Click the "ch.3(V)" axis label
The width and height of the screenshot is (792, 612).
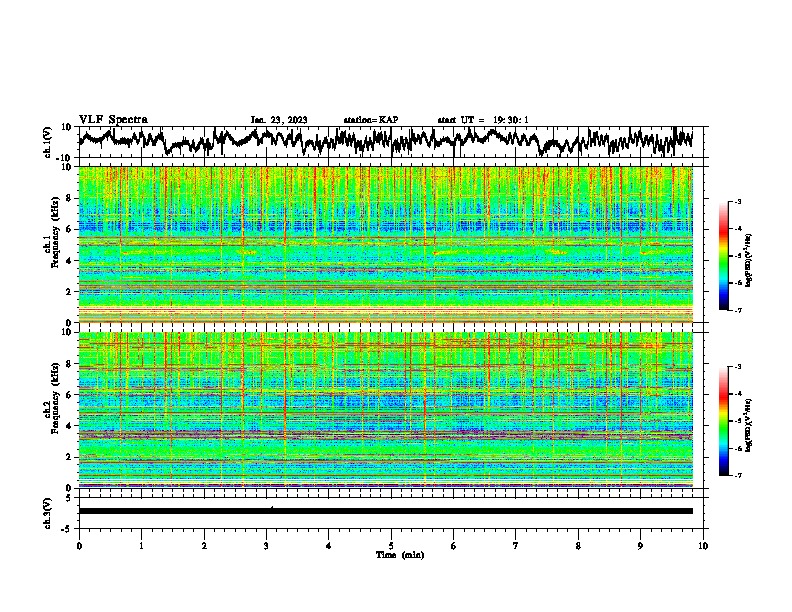tap(47, 513)
